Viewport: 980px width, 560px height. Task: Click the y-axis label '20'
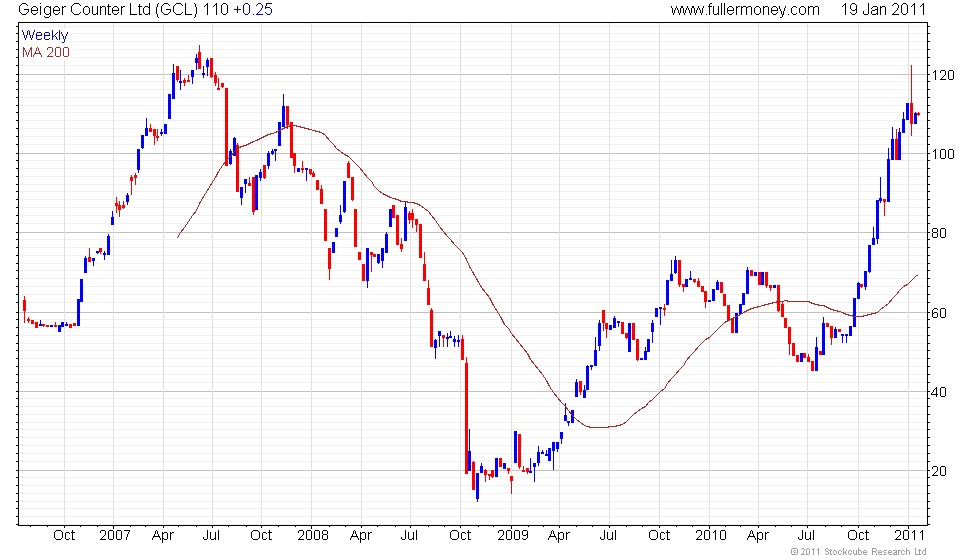coord(939,471)
